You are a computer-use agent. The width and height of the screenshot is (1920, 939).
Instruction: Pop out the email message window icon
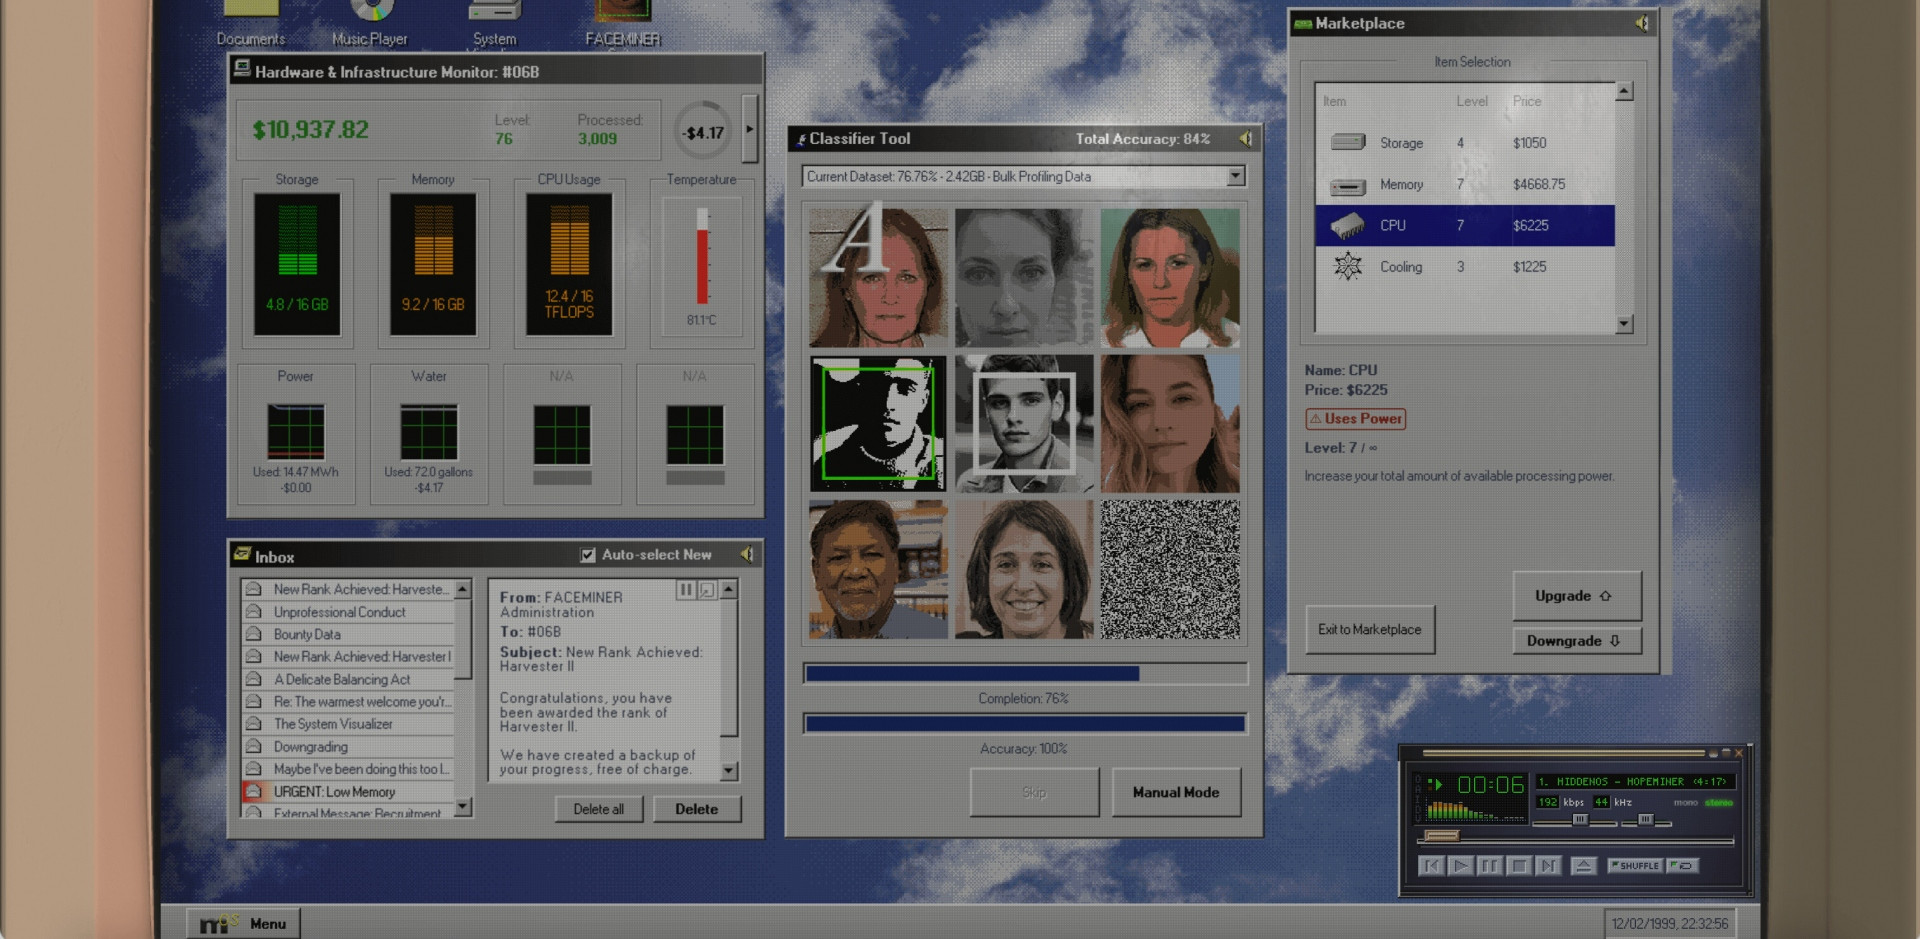[707, 590]
